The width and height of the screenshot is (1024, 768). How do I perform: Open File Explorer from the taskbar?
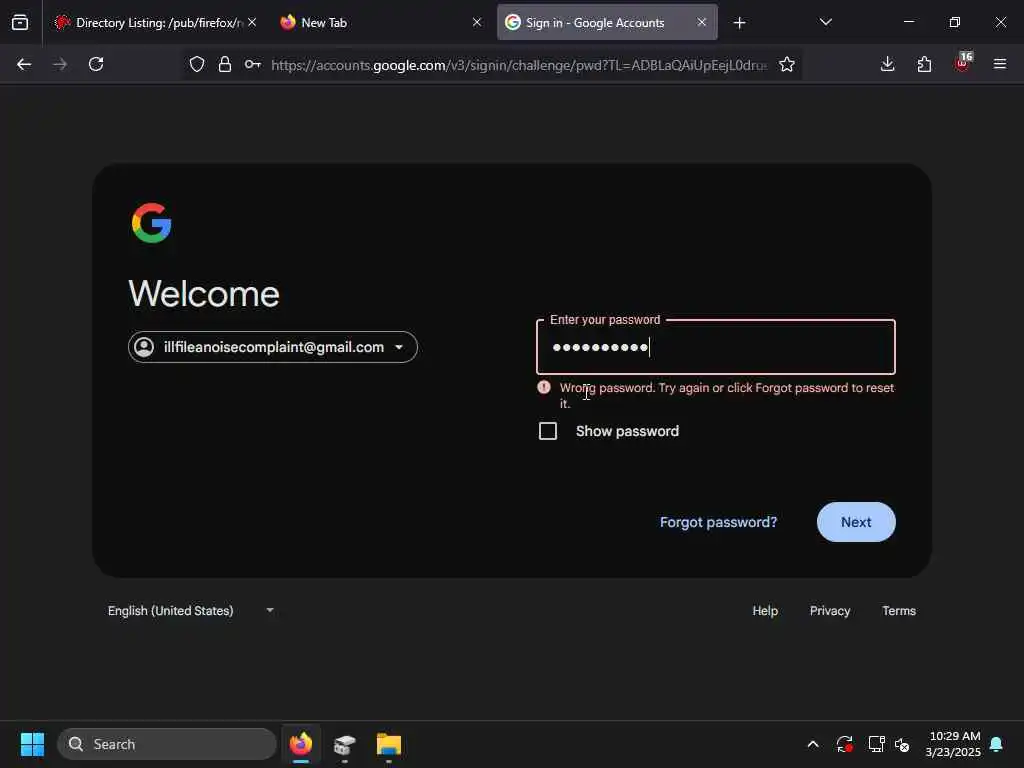(x=389, y=744)
